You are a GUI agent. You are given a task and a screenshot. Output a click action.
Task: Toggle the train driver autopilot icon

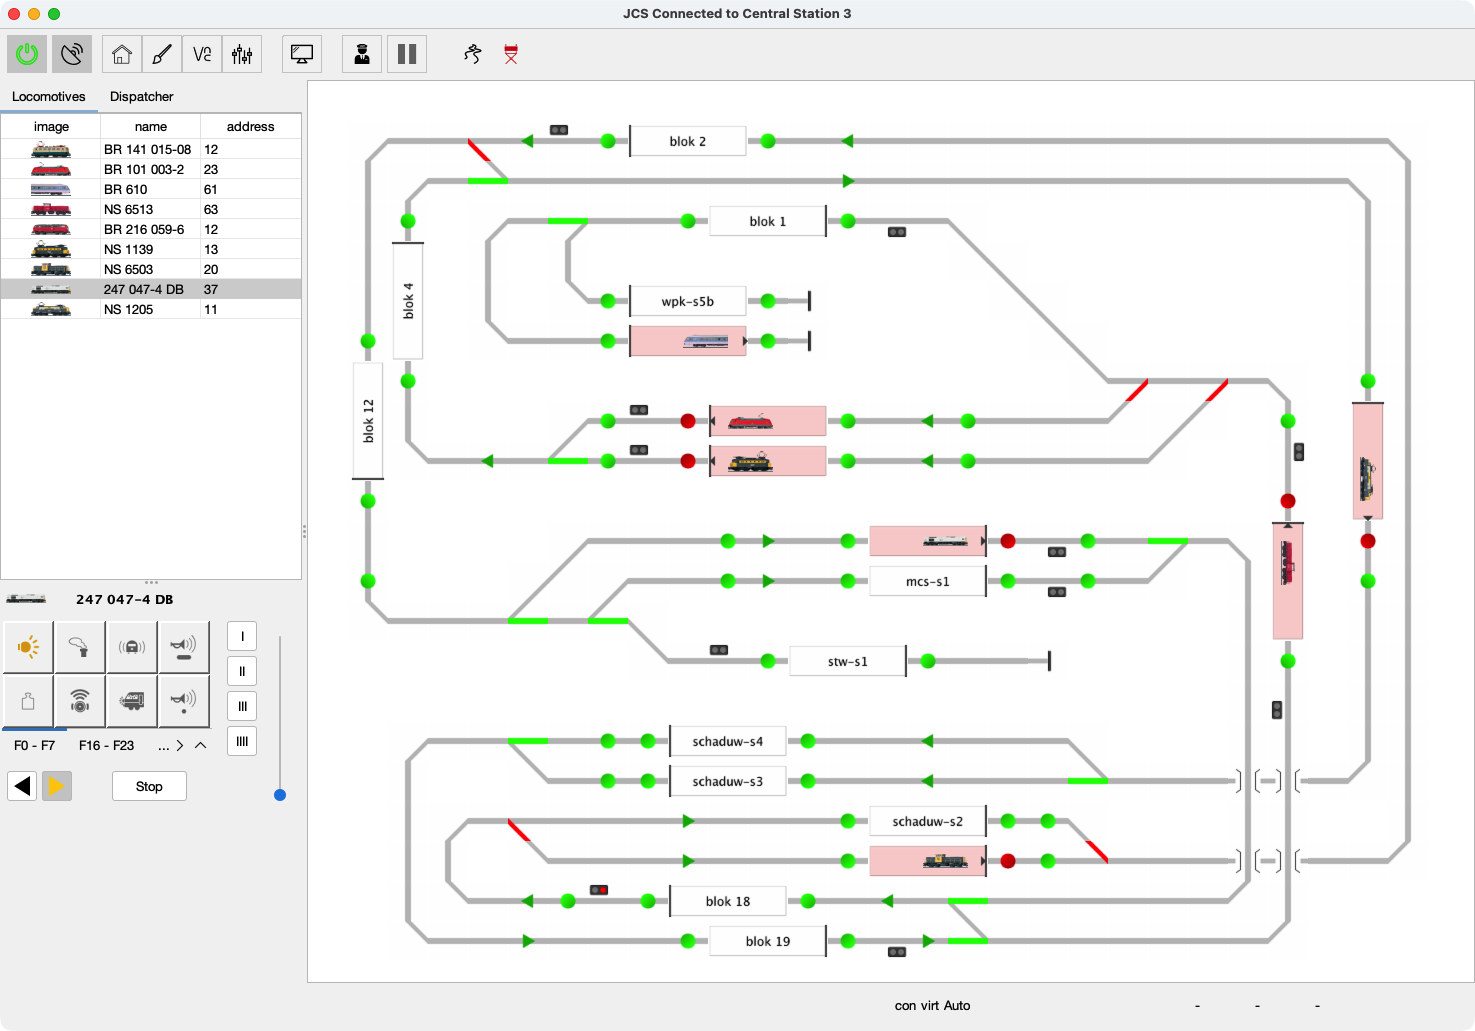(362, 54)
